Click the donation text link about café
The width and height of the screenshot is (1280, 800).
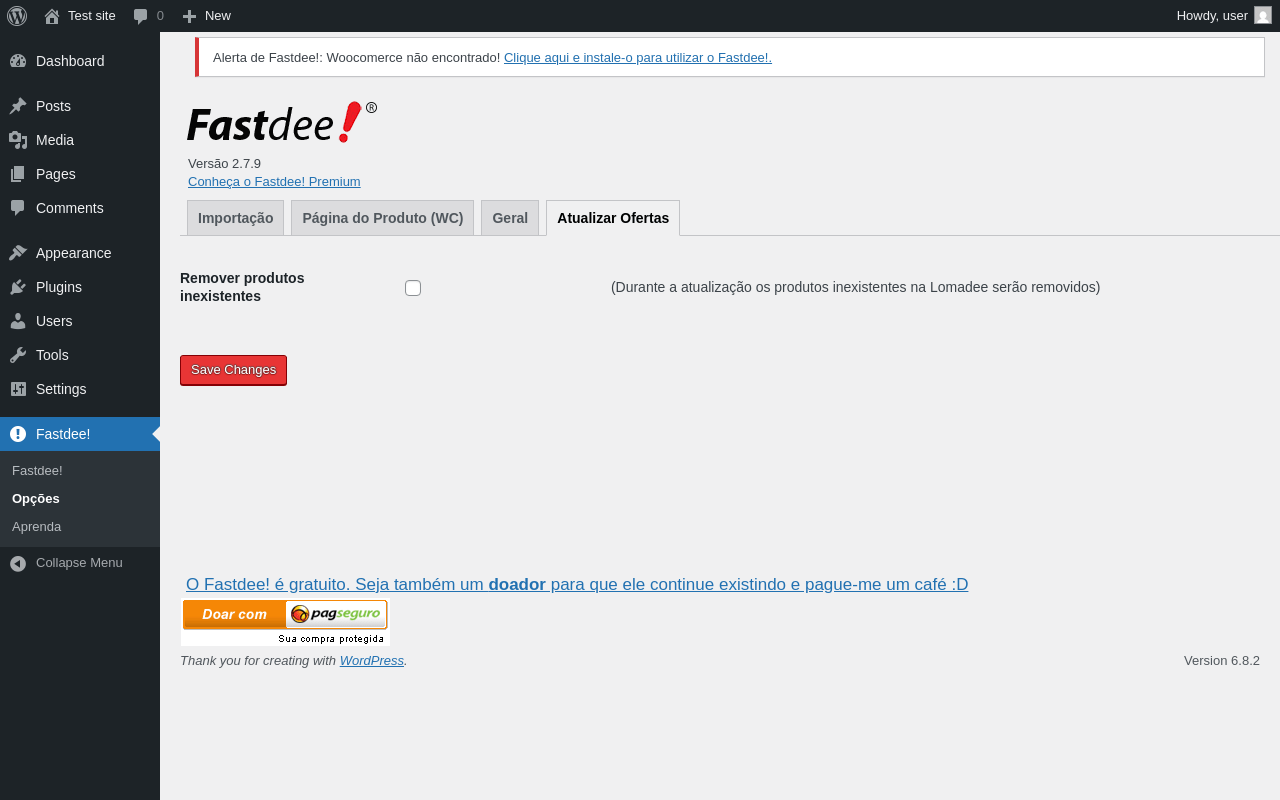pos(577,585)
